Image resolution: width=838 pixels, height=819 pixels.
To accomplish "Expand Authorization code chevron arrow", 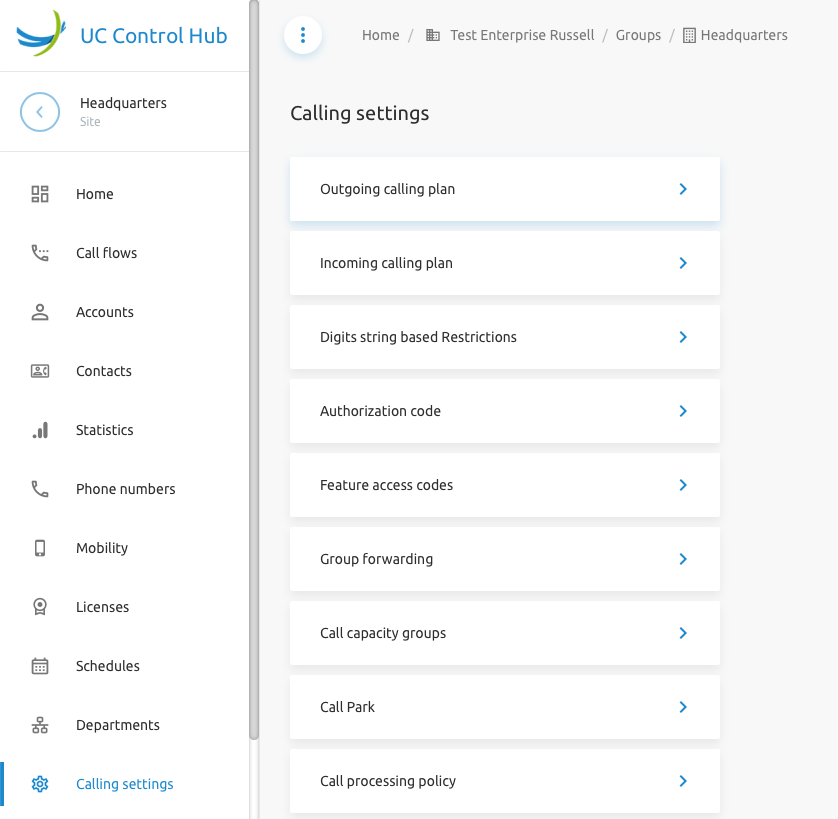I will coord(683,411).
